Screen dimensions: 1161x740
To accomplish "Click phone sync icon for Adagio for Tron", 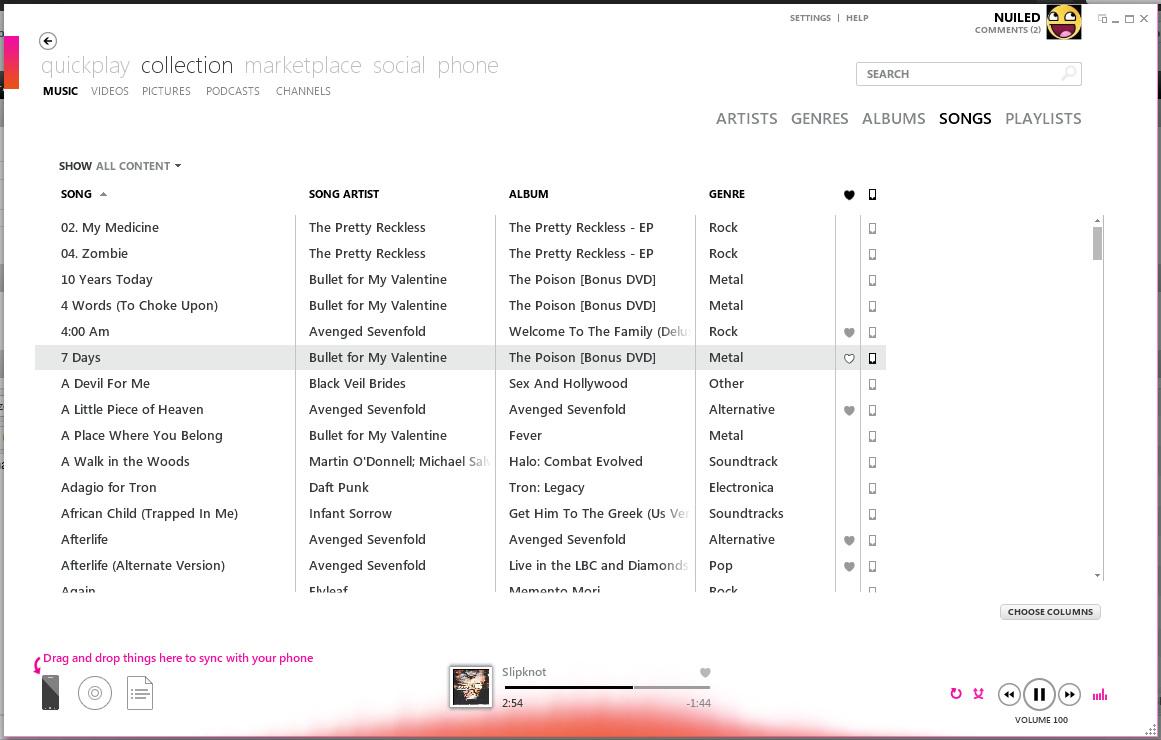I will 872,488.
